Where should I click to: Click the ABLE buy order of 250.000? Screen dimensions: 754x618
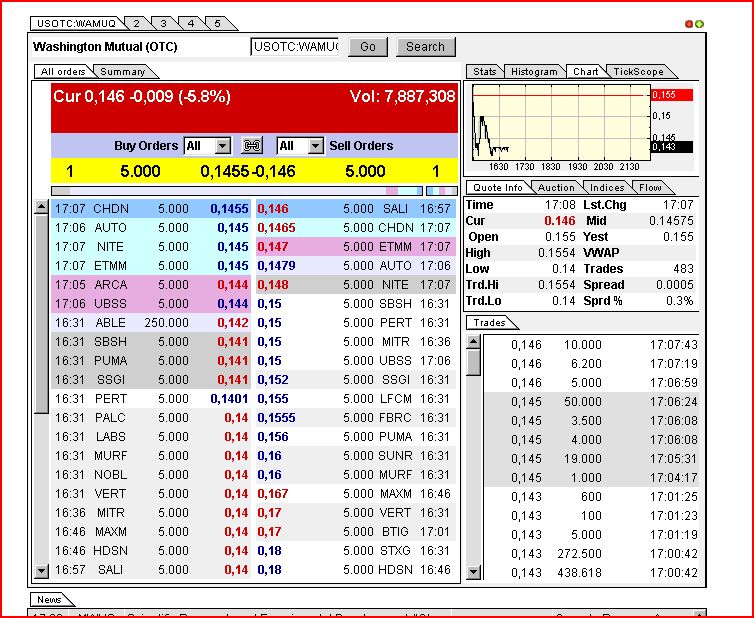(x=151, y=323)
